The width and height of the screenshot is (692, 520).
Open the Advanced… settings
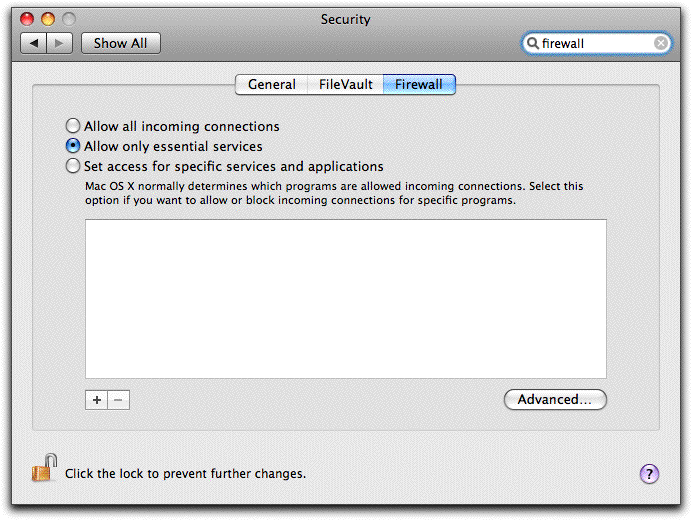555,400
